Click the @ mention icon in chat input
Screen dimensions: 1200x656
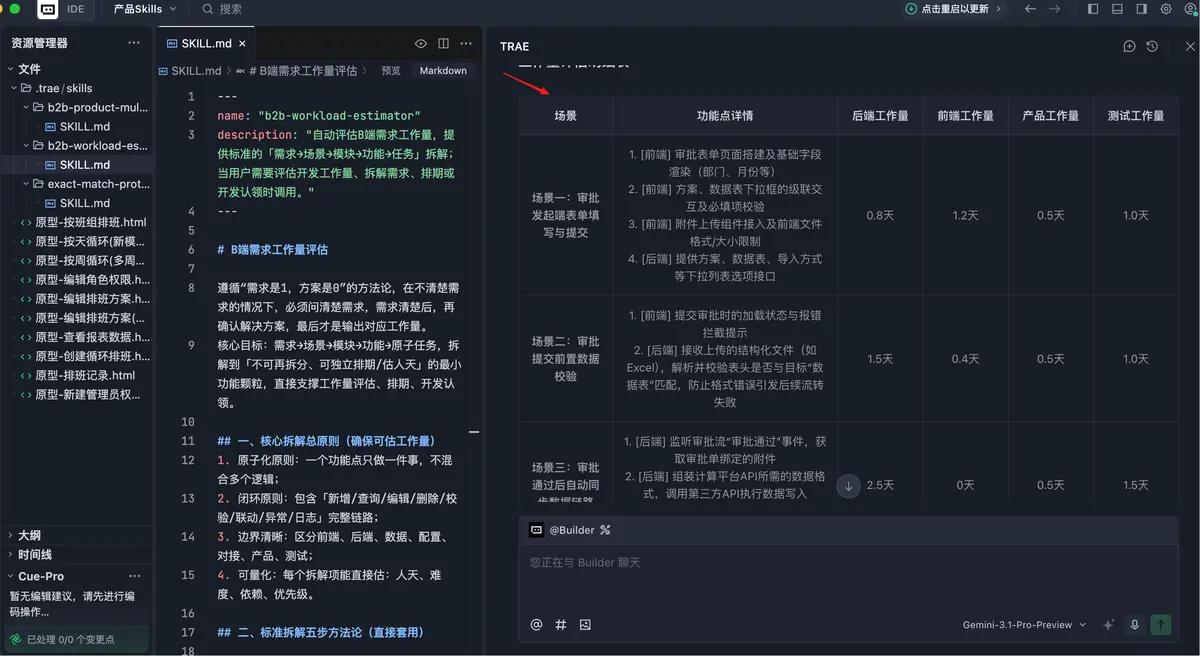pos(536,624)
